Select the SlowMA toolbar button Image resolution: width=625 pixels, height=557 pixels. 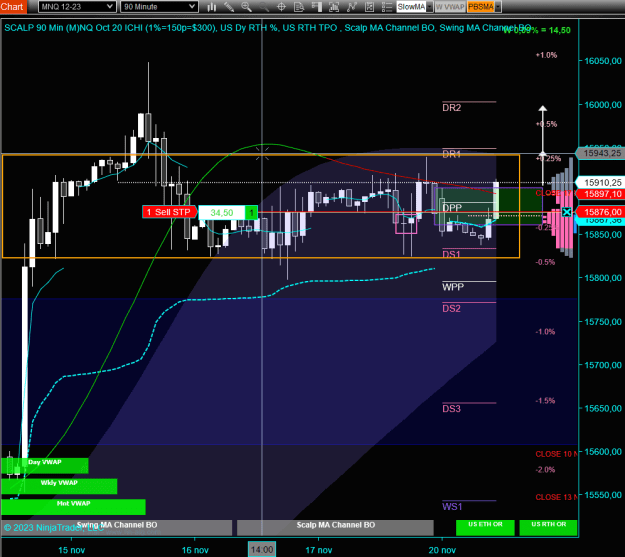(411, 7)
